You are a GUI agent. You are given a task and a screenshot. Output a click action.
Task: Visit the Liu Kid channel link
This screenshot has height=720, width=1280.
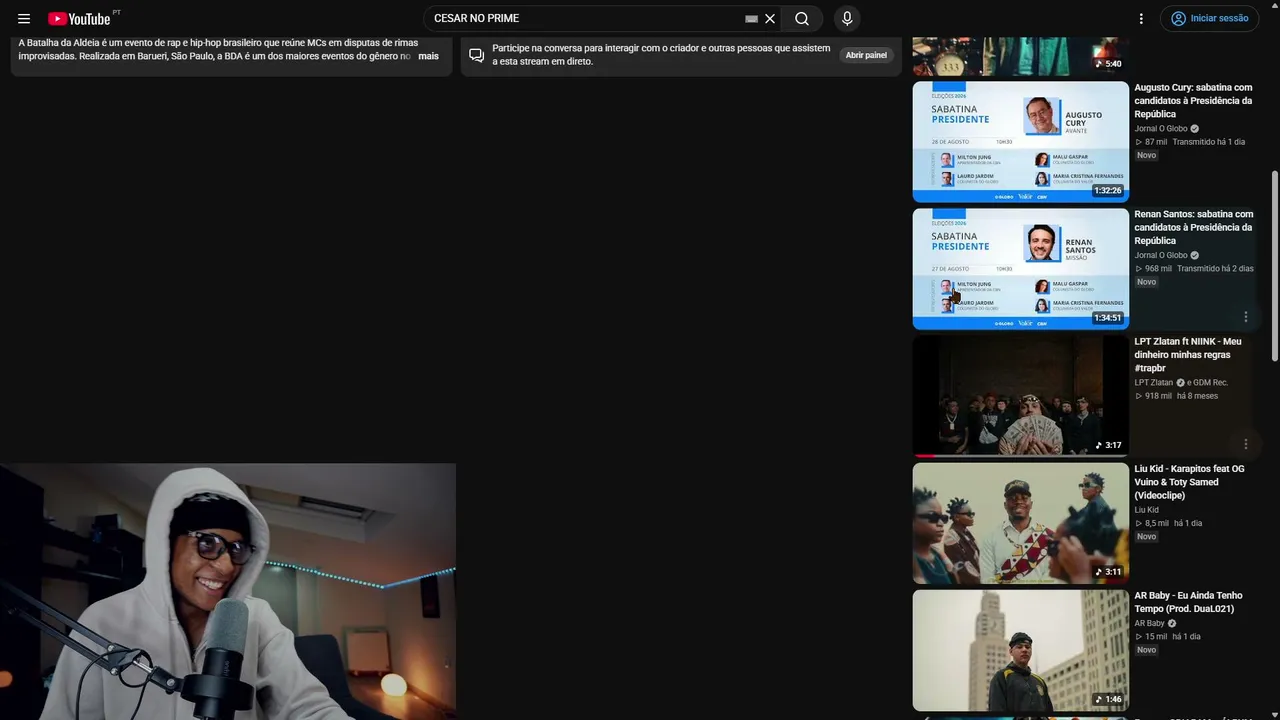[1146, 510]
